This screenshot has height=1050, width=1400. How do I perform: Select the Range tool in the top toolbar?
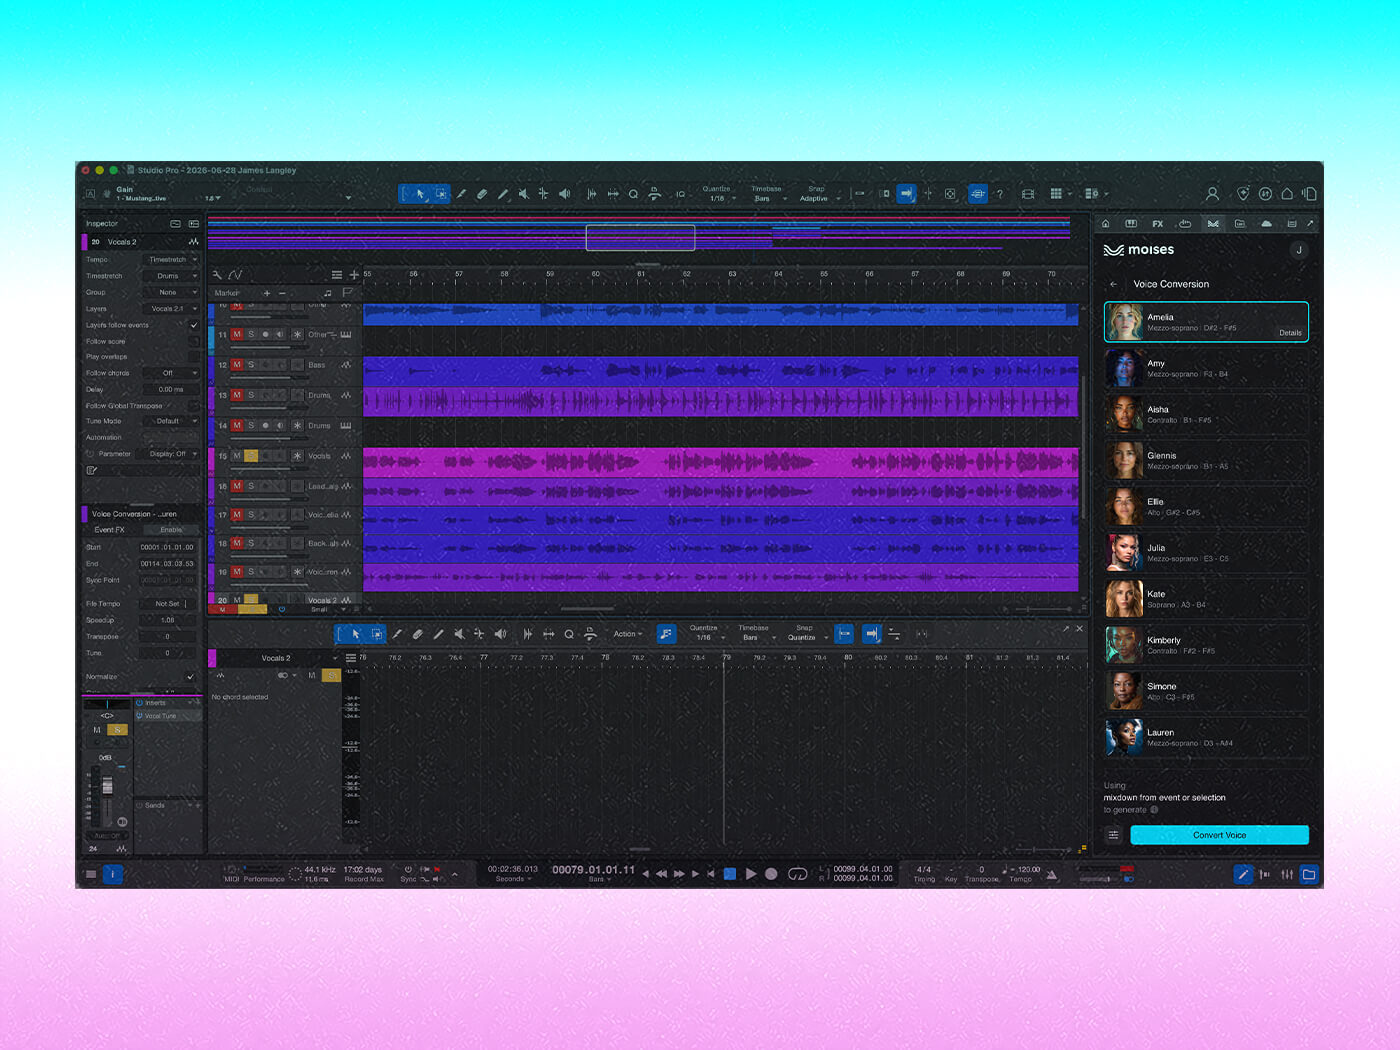tap(441, 194)
